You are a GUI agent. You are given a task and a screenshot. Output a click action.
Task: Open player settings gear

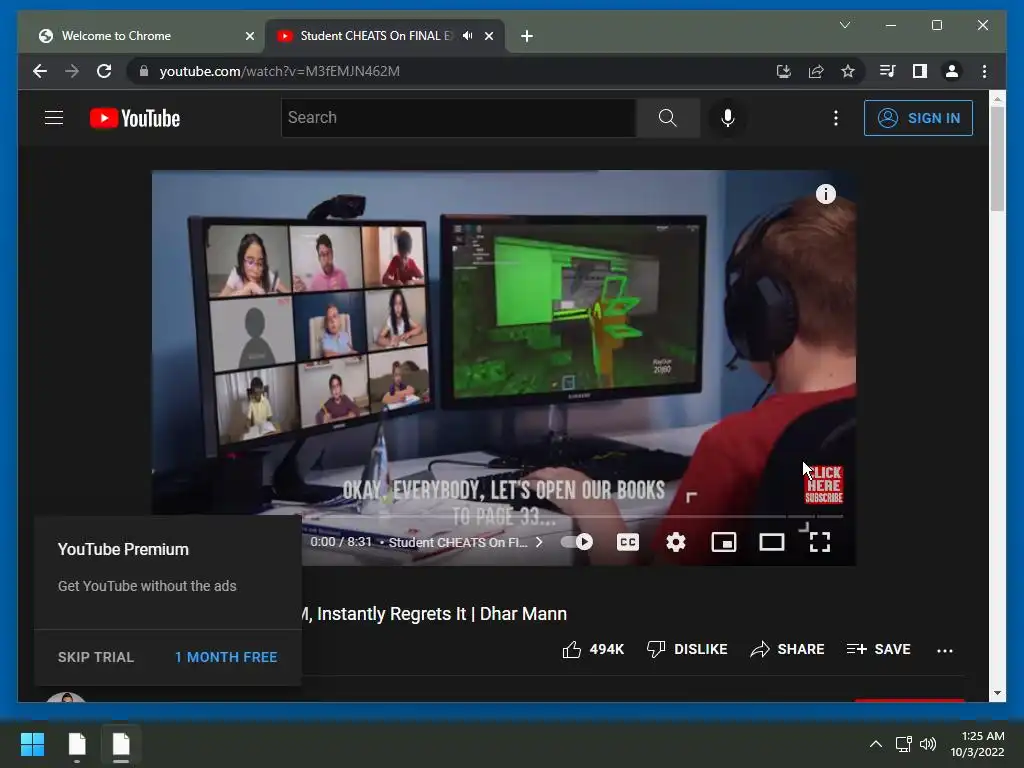tap(676, 542)
